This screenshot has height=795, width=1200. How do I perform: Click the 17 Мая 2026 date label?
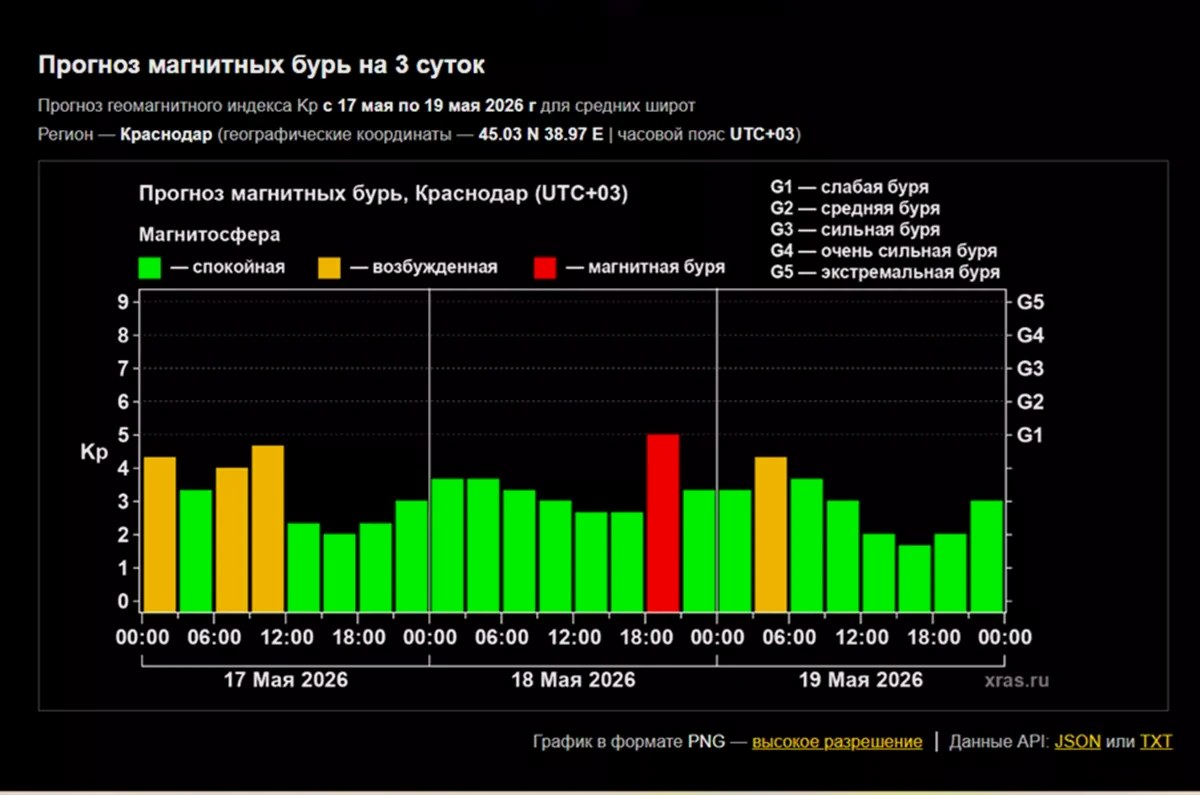pos(286,680)
